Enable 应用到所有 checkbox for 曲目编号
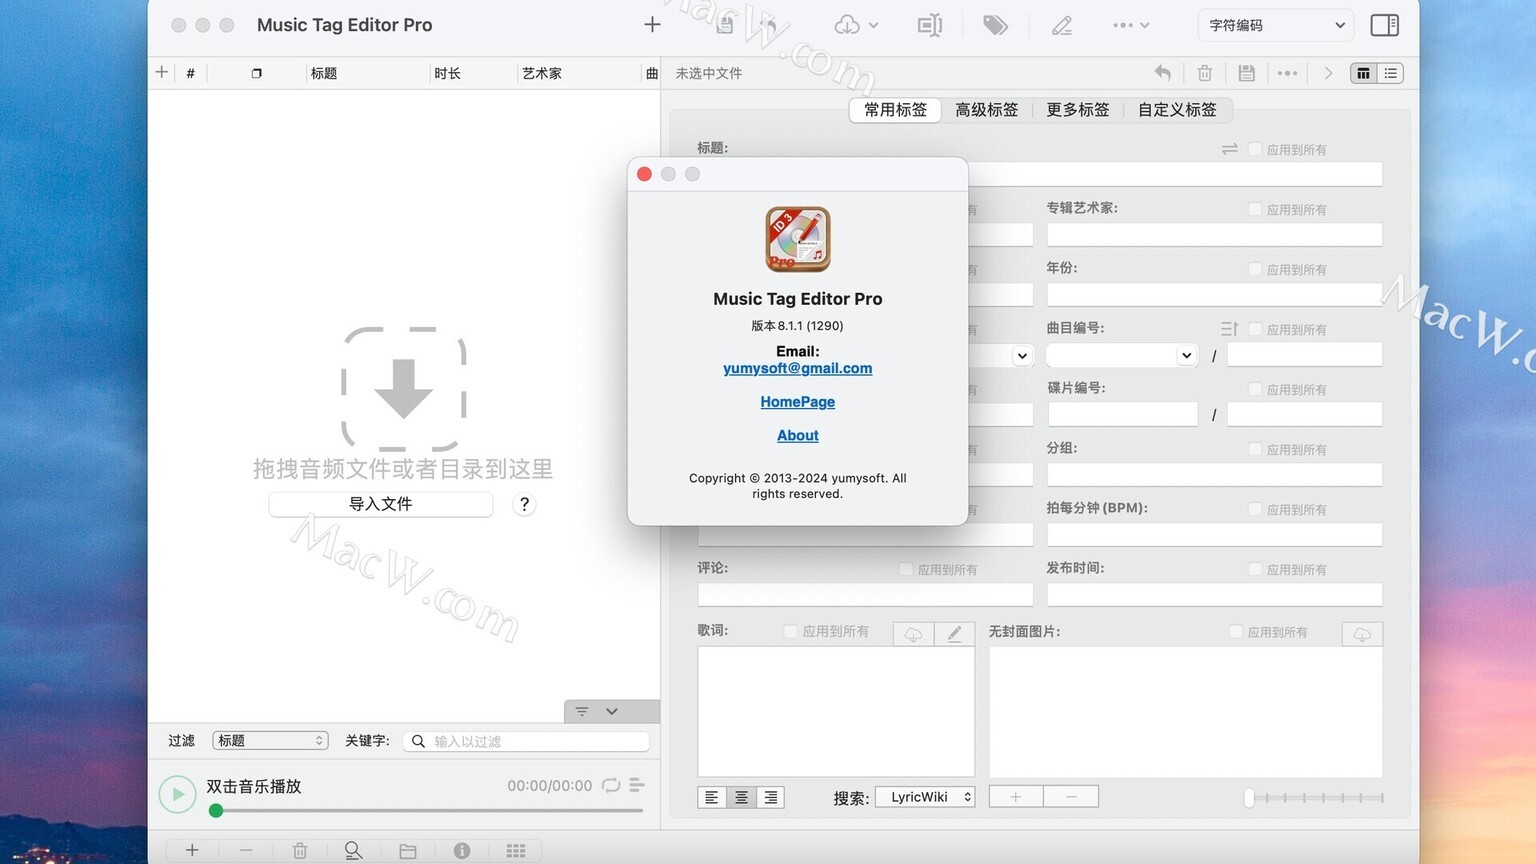 pos(1255,329)
